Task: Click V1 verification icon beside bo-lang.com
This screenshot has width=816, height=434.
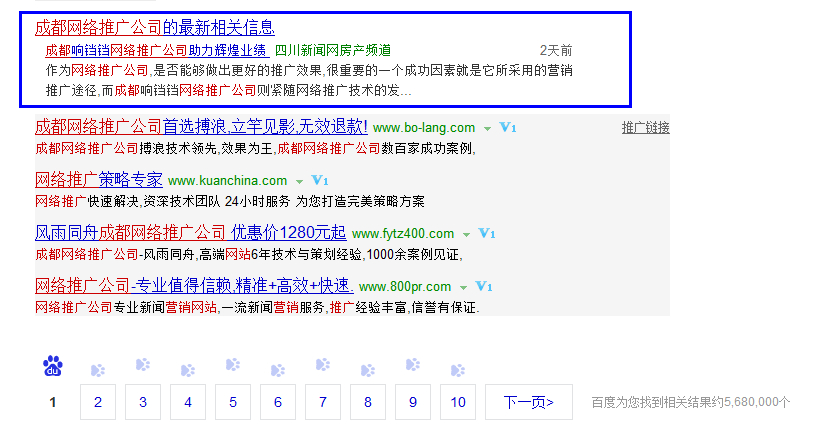Action: point(507,127)
